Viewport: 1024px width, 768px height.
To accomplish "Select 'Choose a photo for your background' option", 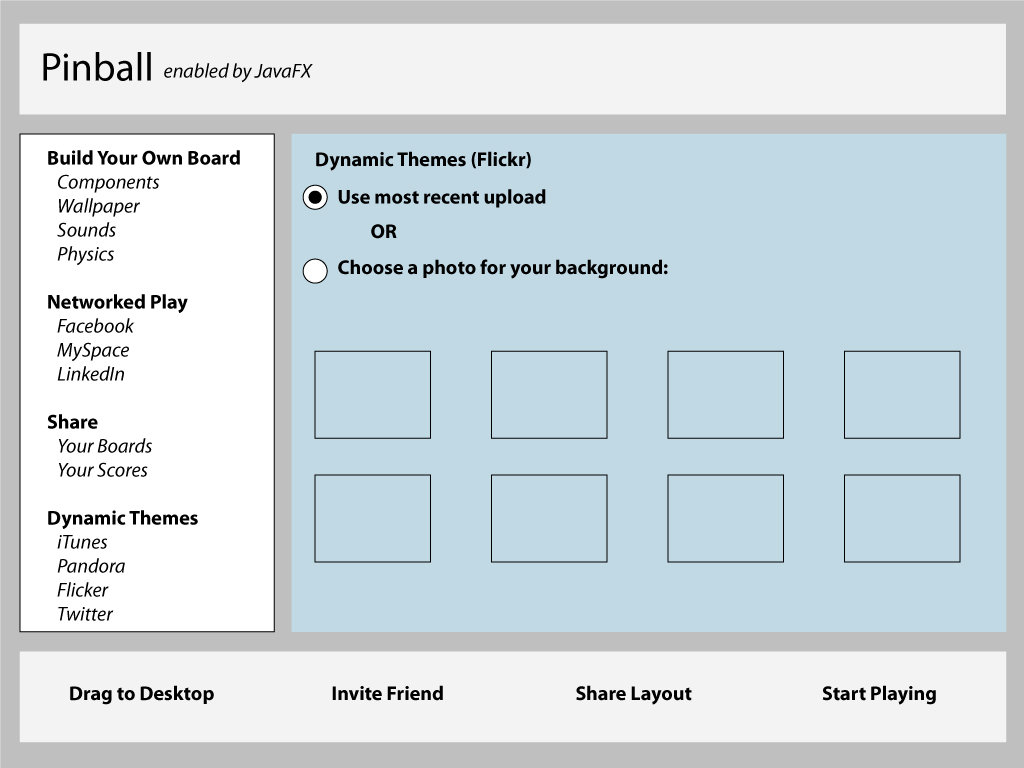I will pos(315,271).
